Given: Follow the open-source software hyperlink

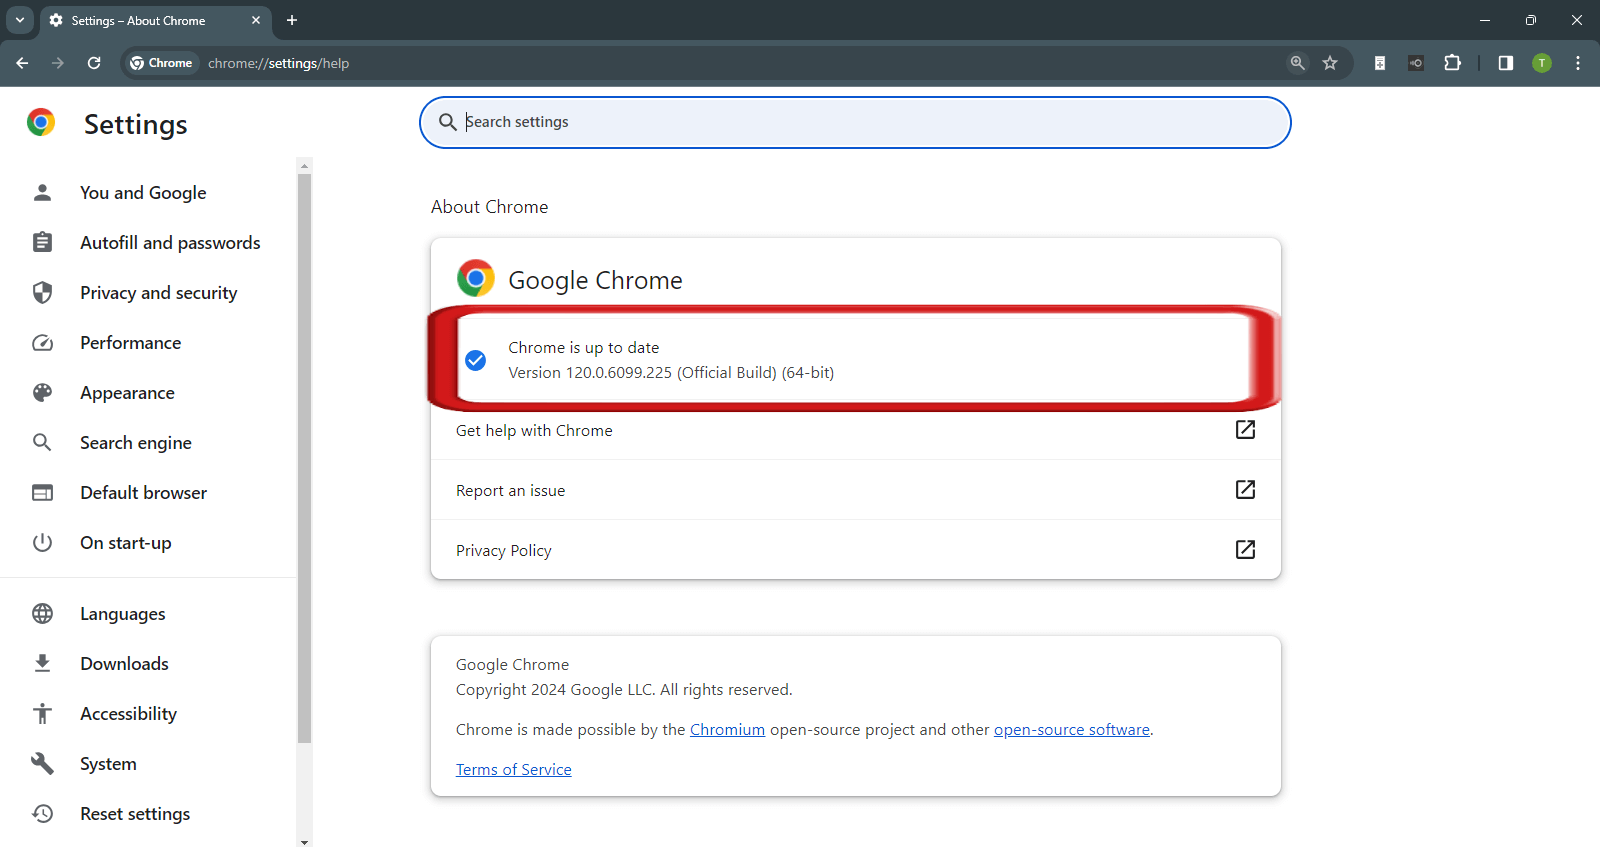Looking at the screenshot, I should click(x=1071, y=730).
